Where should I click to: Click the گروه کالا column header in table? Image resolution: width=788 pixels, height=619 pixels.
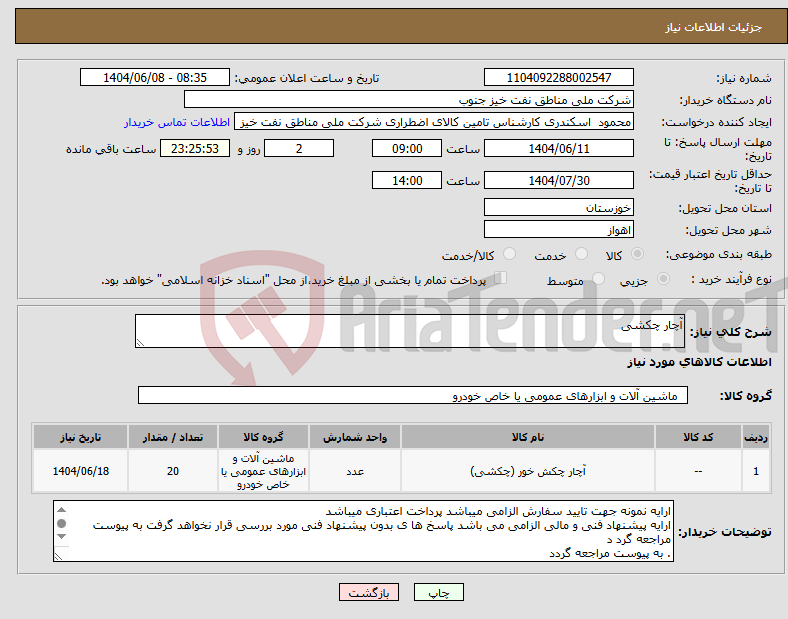[x=263, y=437]
